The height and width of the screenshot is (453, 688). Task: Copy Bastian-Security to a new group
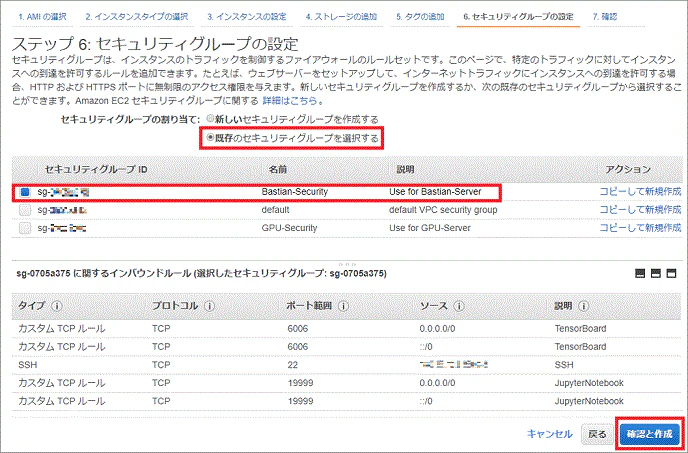640,192
